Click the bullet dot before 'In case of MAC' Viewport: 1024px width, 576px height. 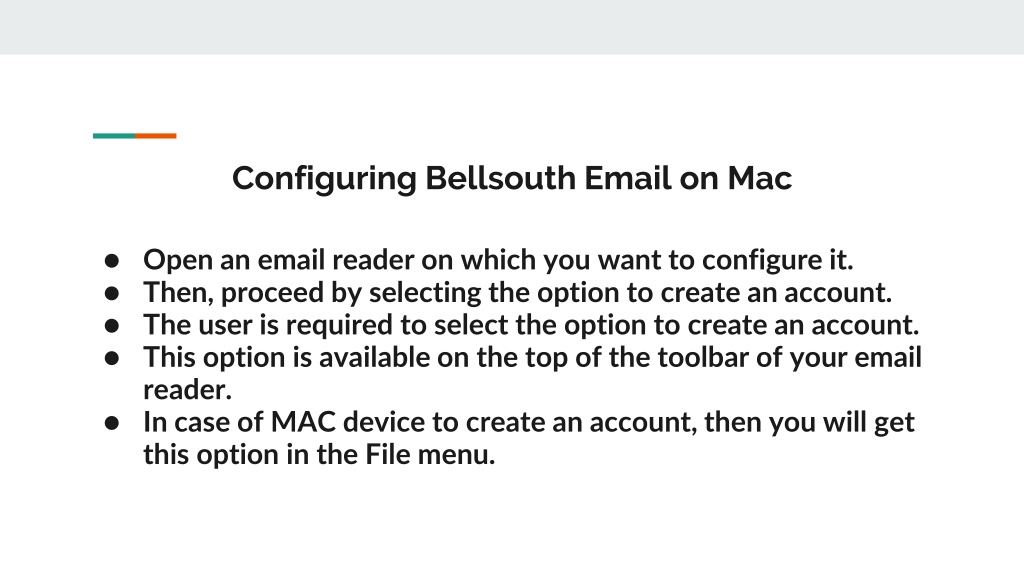coord(112,423)
